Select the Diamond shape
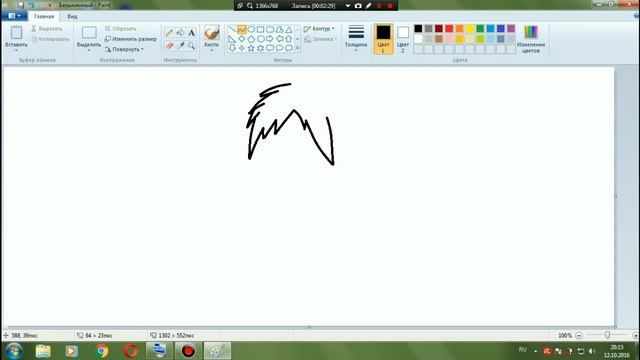 (242, 39)
